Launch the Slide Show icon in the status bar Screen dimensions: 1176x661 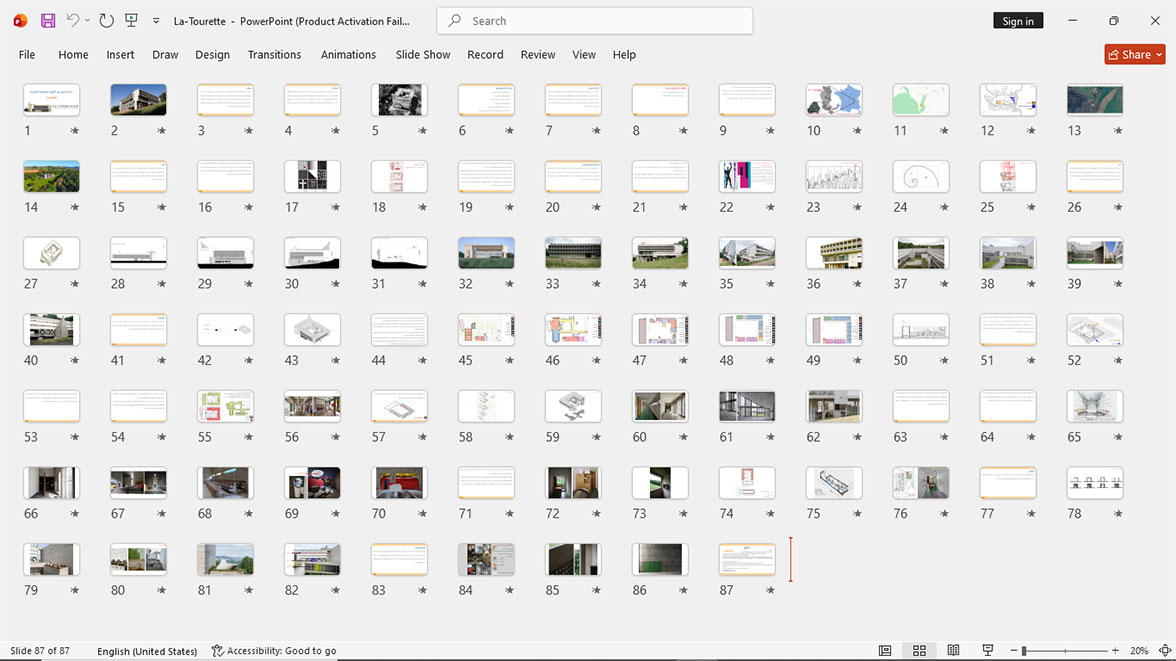point(988,650)
